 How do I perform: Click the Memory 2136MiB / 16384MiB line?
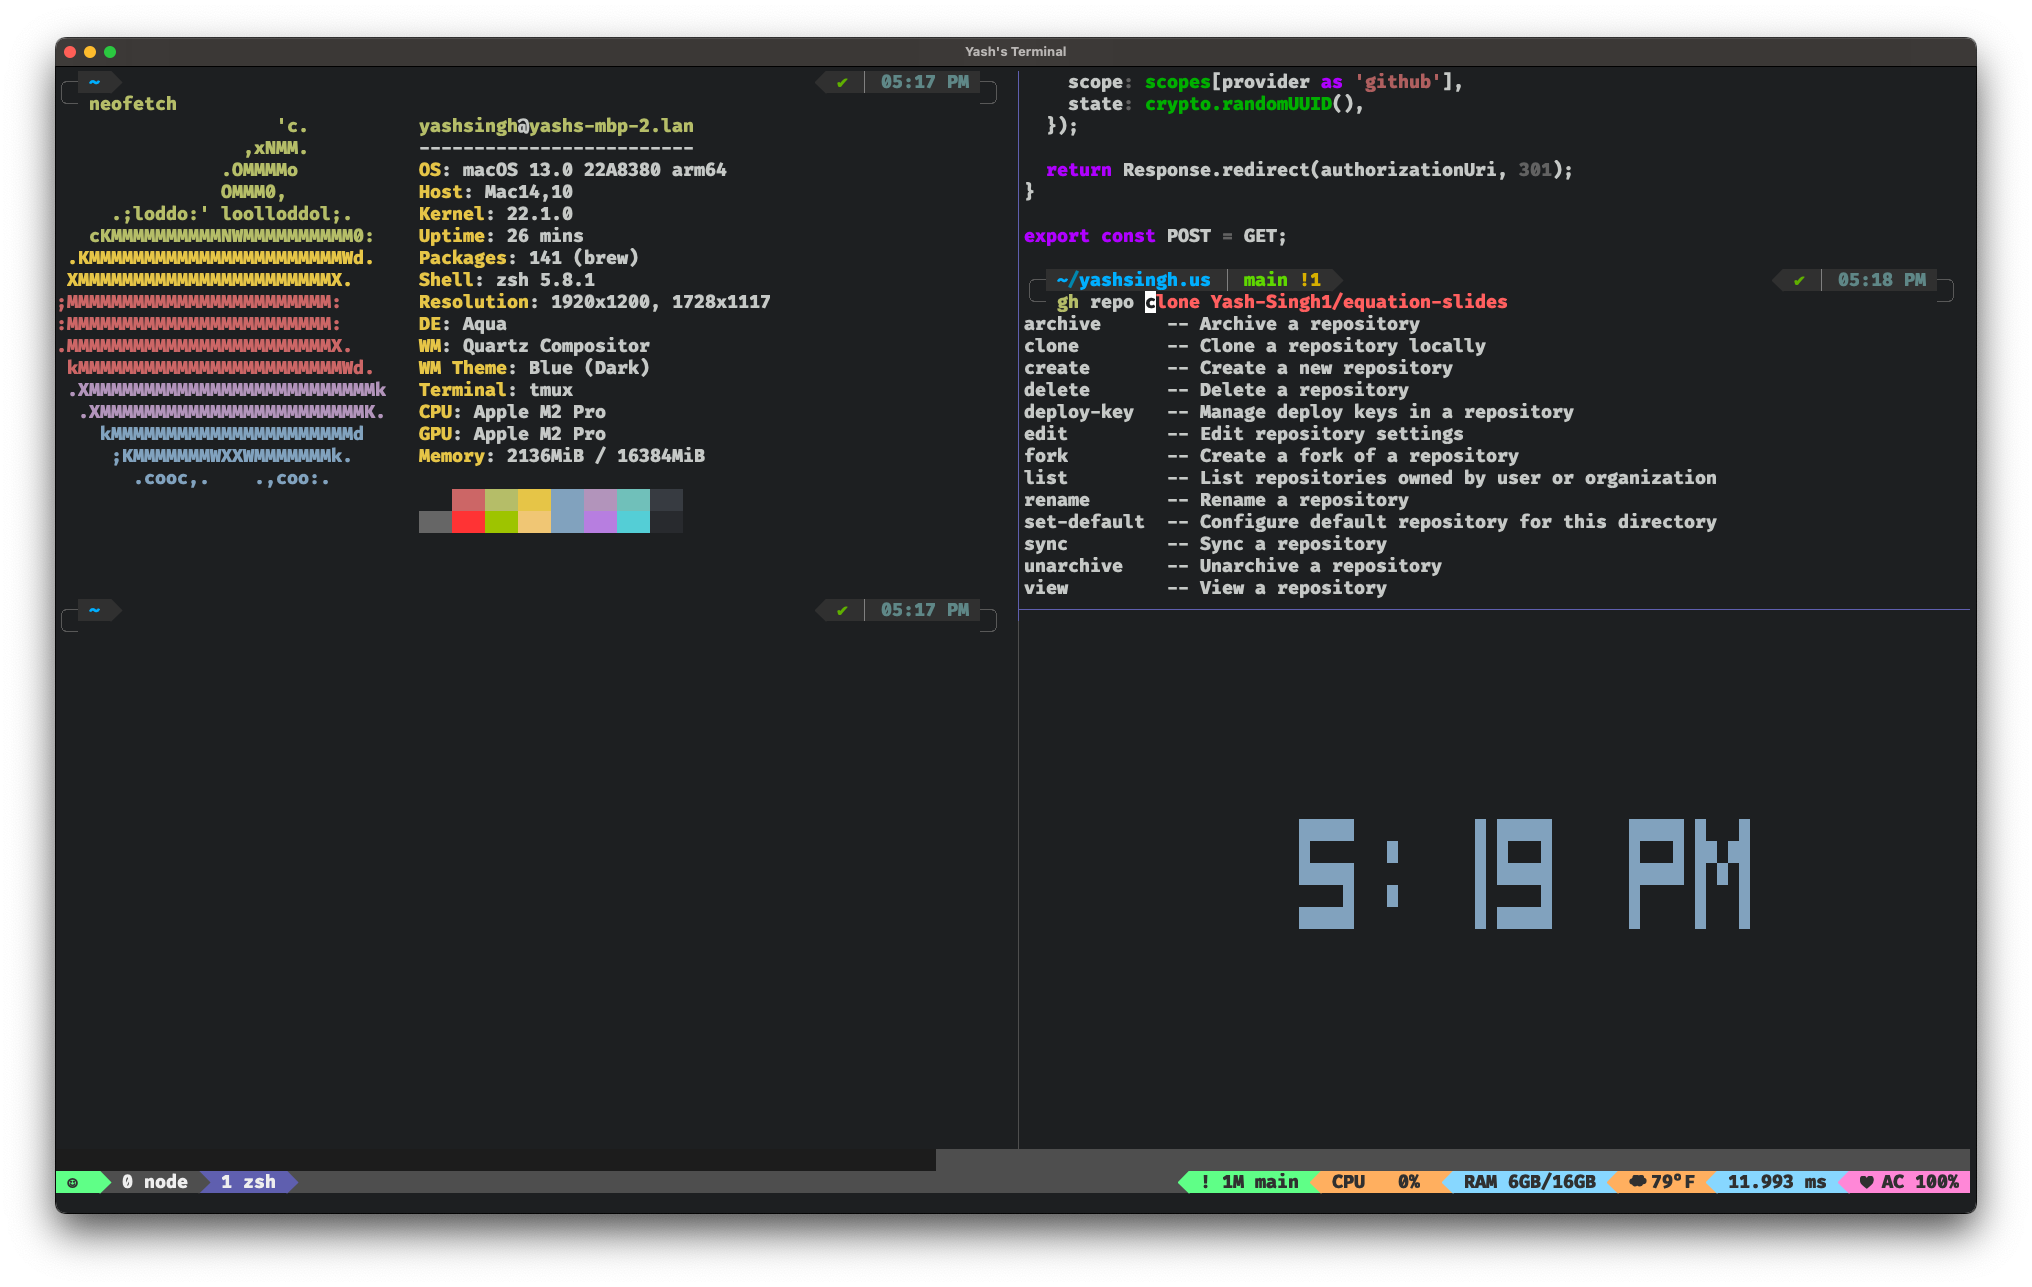click(561, 456)
